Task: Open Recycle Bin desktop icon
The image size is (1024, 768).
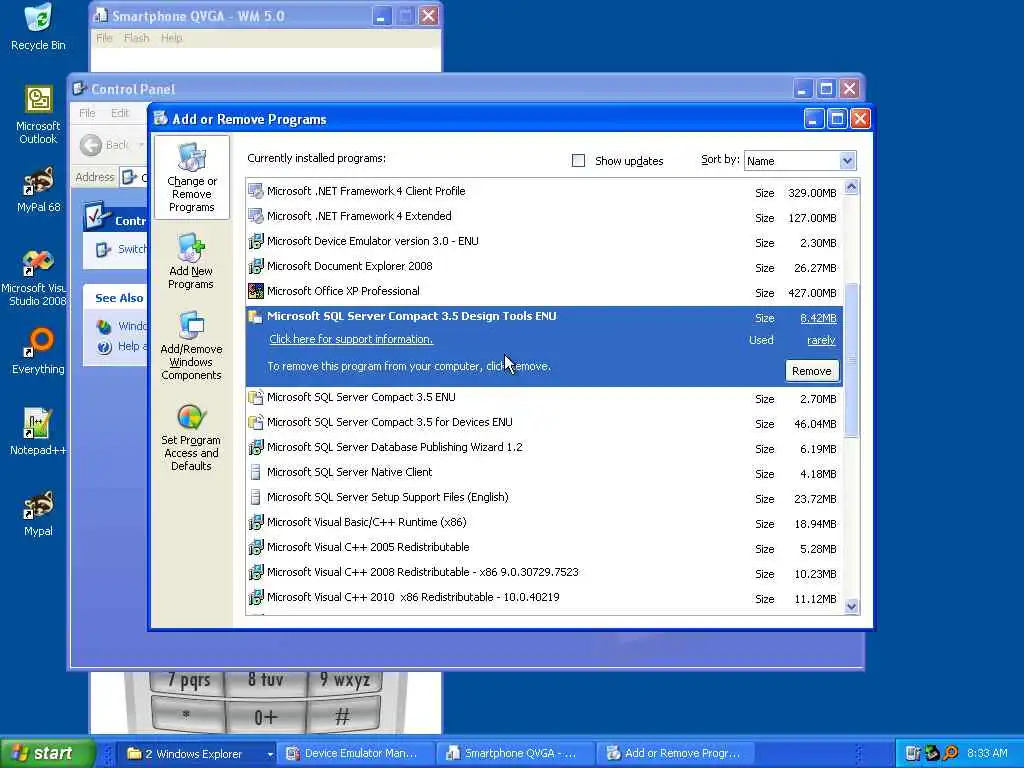Action: click(38, 27)
